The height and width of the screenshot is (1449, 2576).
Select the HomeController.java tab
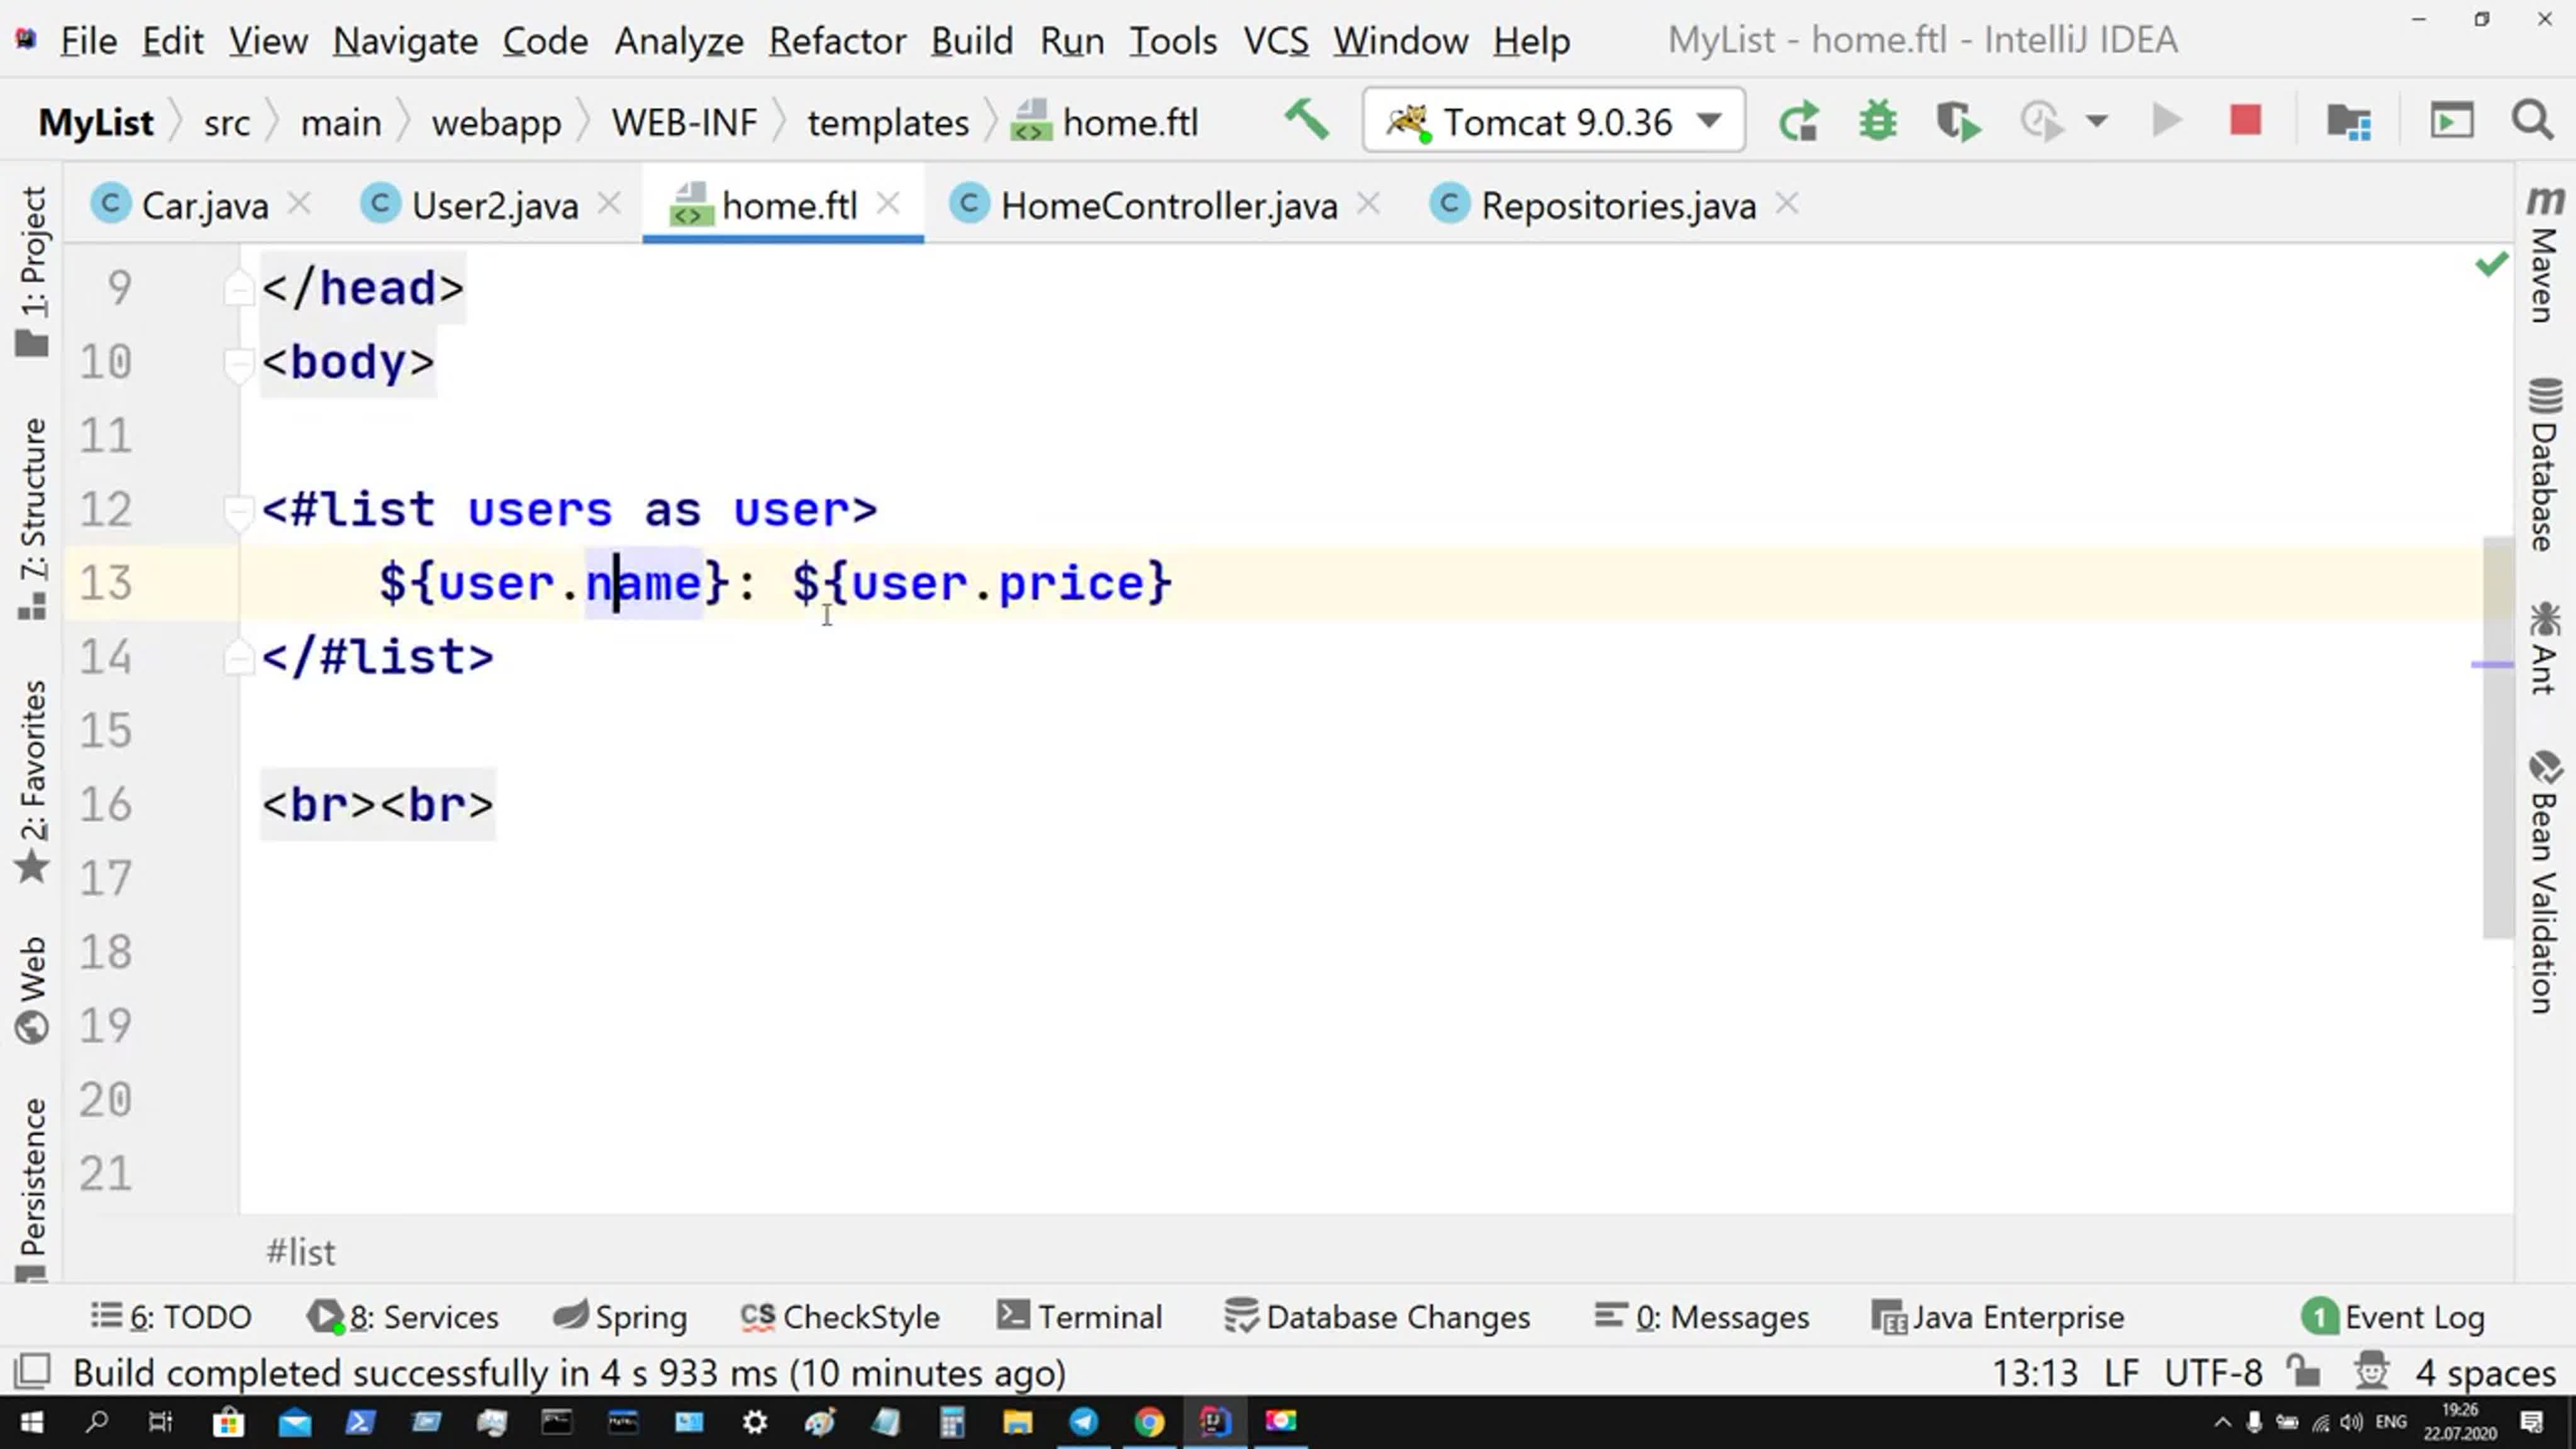1168,205
